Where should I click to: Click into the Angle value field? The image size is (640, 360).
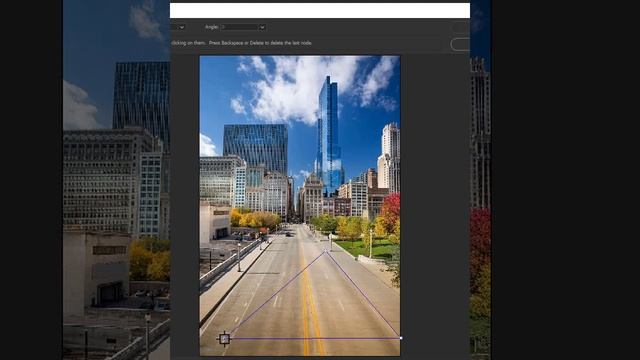(240, 27)
